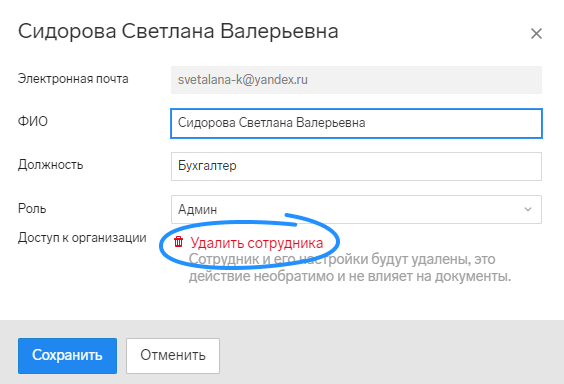Save changes with the Сохранить button
Screen dimensions: 564x384
point(67,356)
